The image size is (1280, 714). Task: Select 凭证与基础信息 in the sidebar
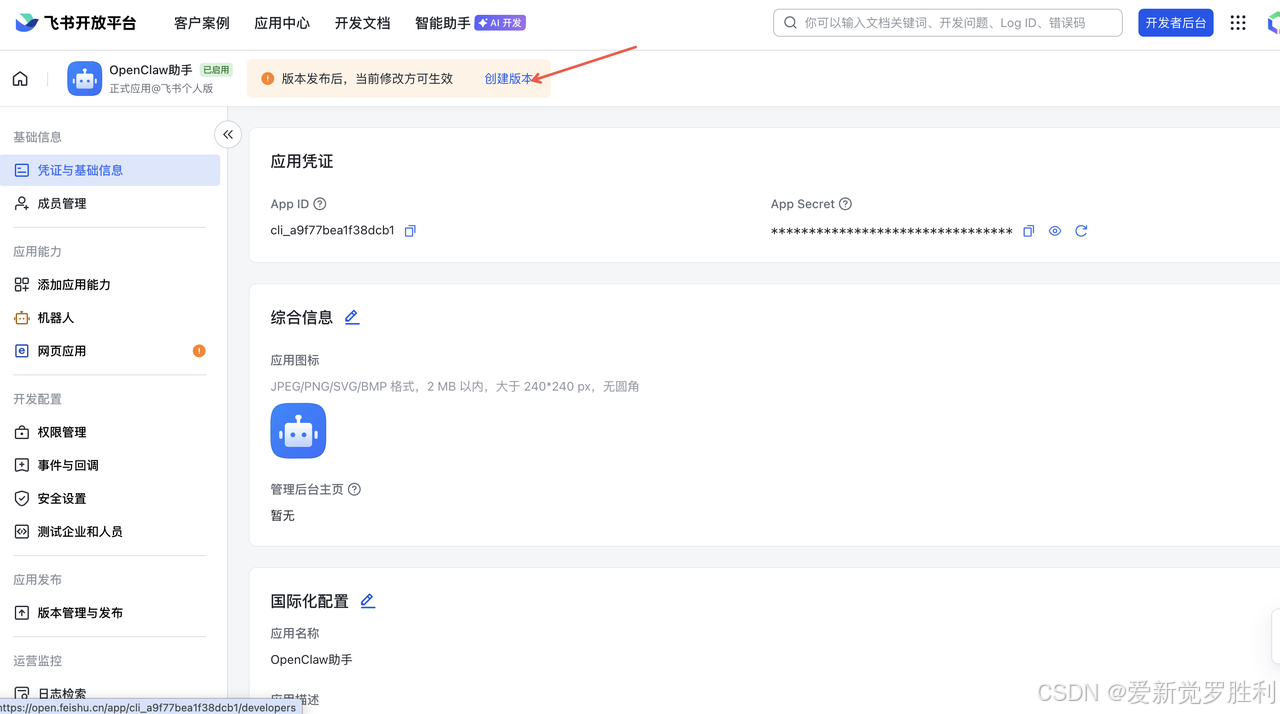click(x=110, y=170)
